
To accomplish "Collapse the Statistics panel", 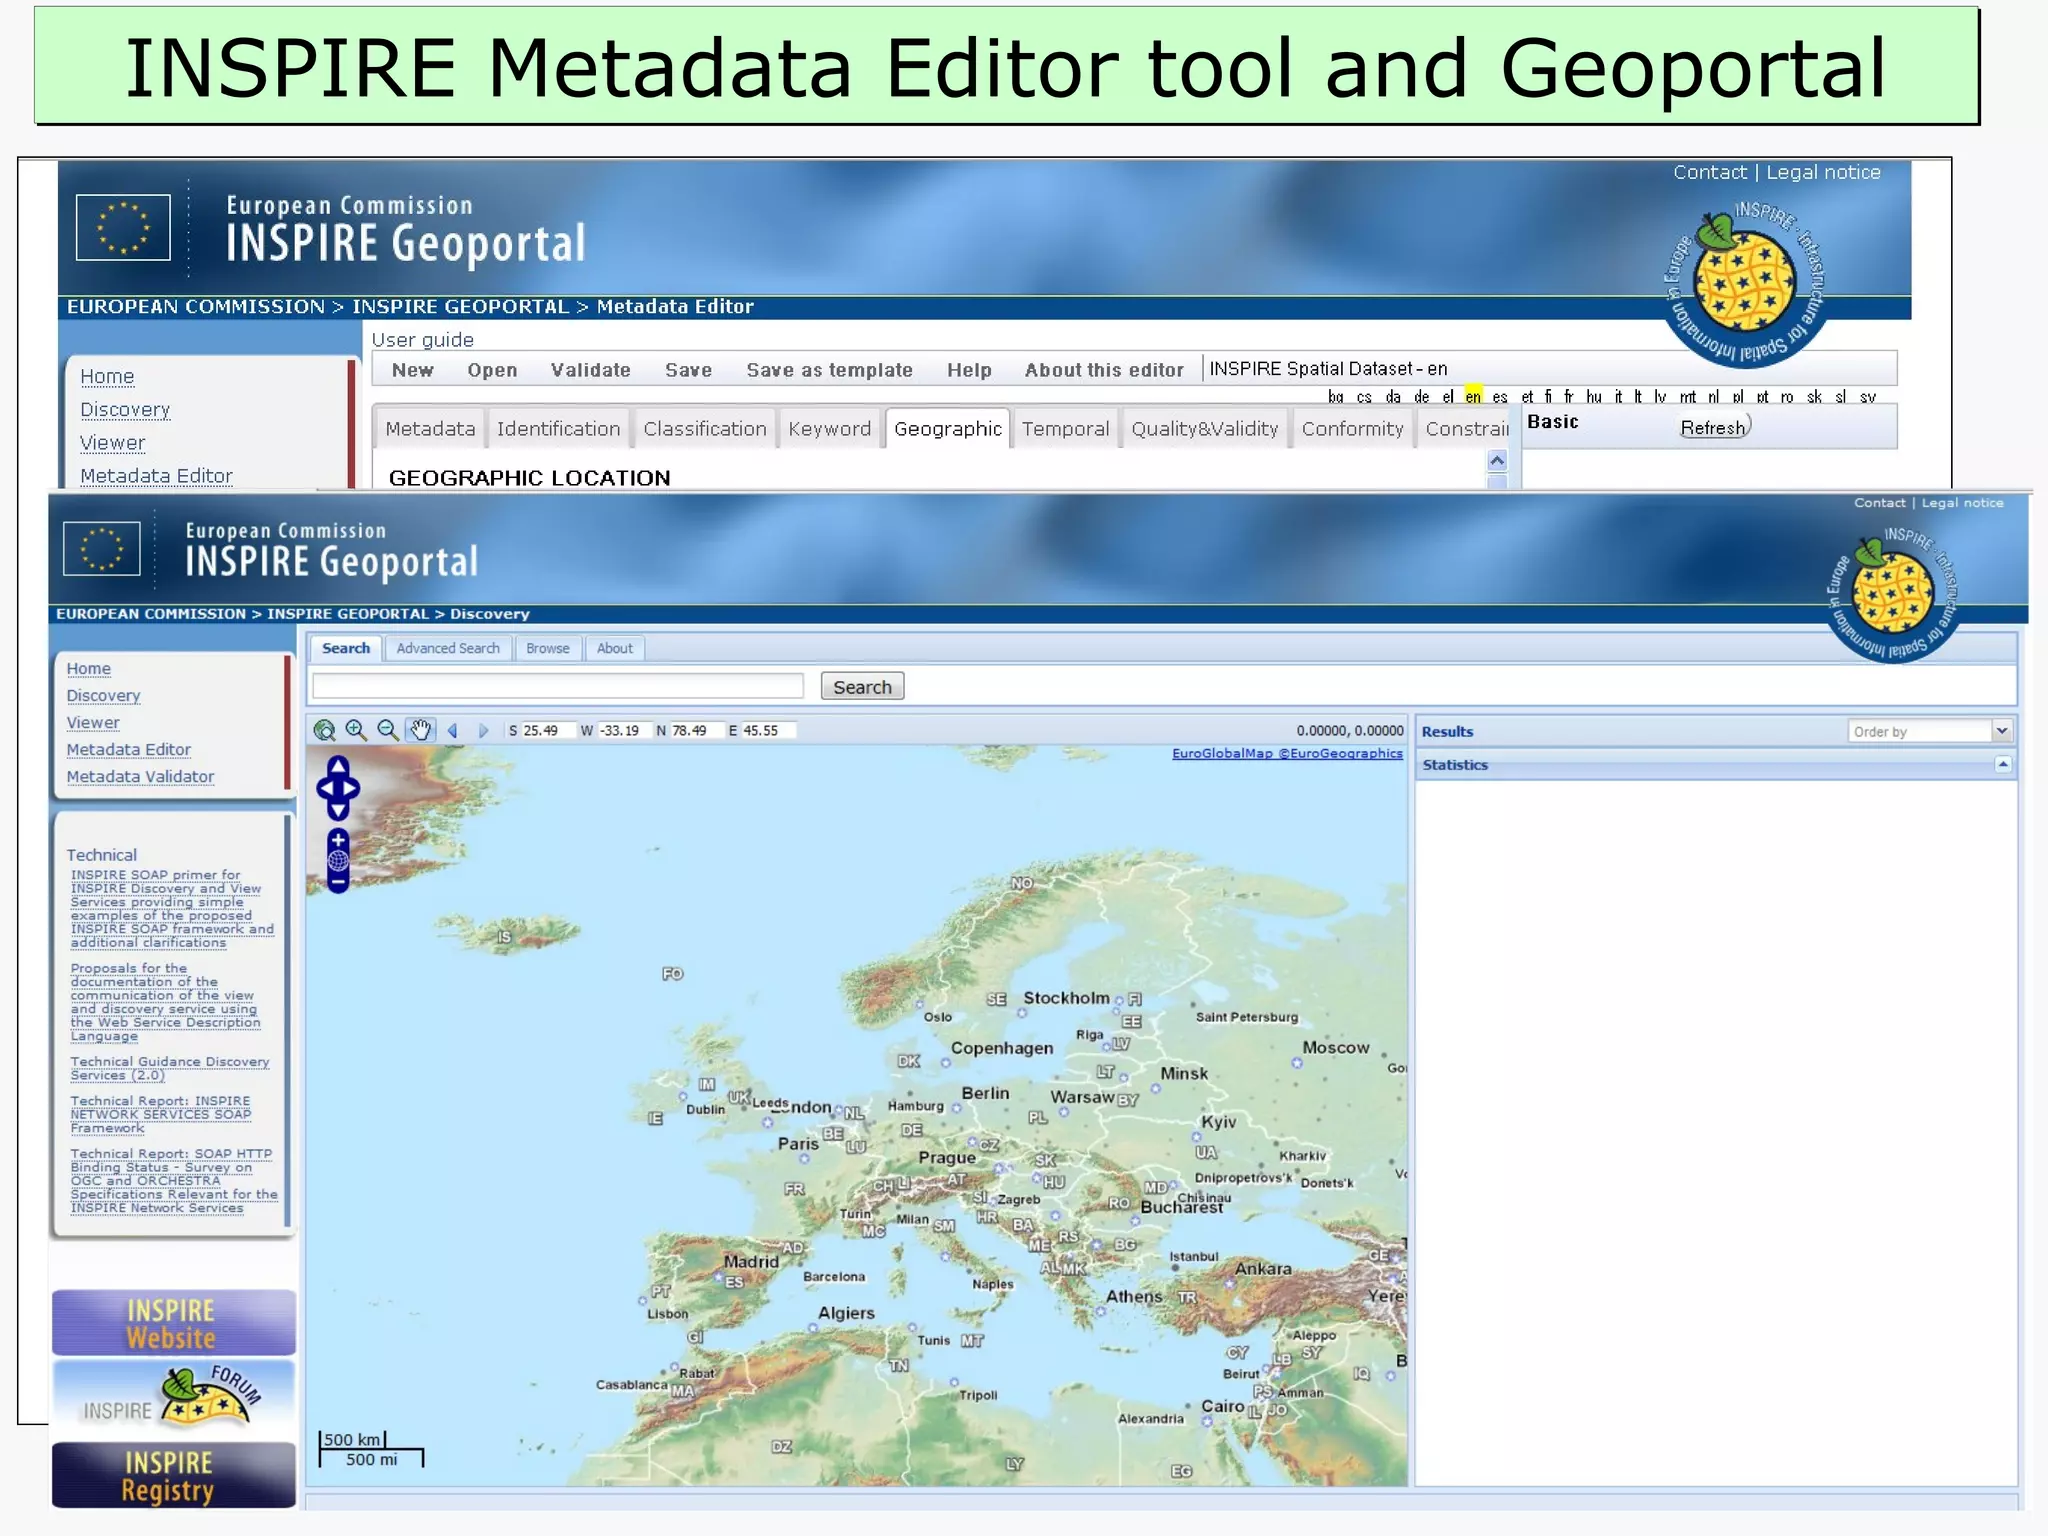I will [2002, 764].
